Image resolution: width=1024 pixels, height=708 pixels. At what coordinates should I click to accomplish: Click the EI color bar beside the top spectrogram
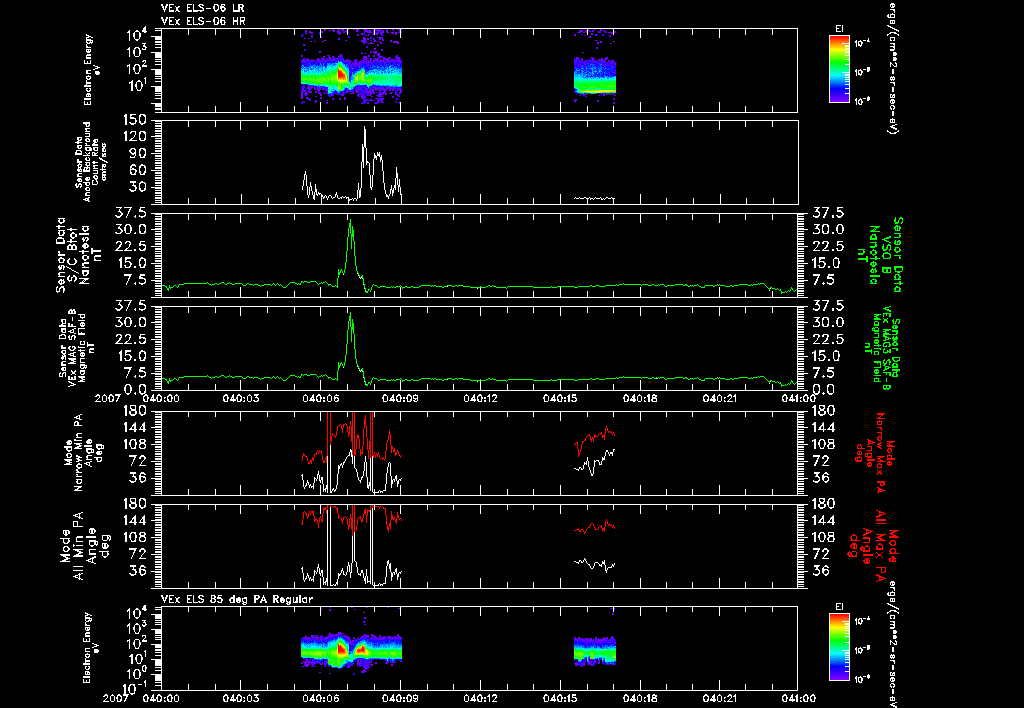[839, 69]
